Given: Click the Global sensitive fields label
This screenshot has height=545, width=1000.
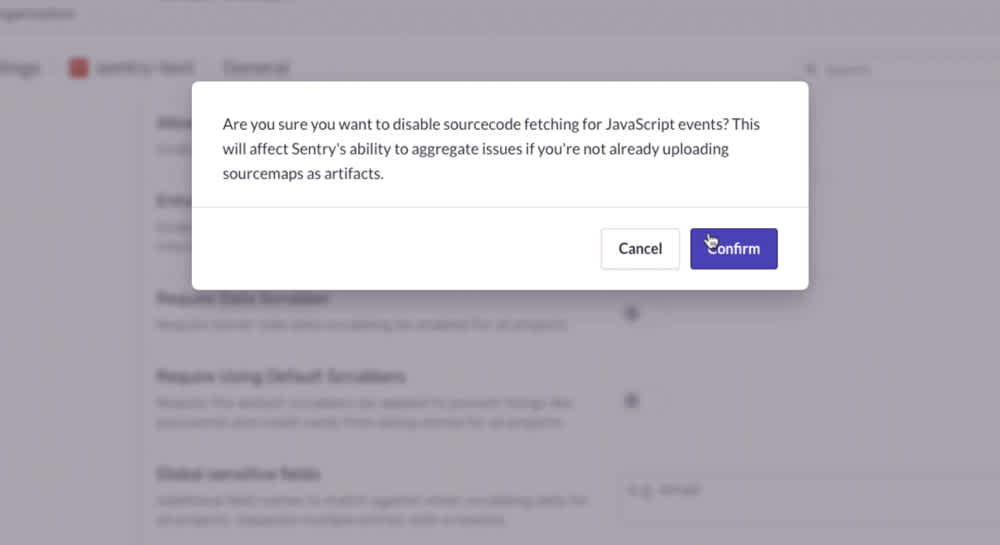Looking at the screenshot, I should pos(239,474).
